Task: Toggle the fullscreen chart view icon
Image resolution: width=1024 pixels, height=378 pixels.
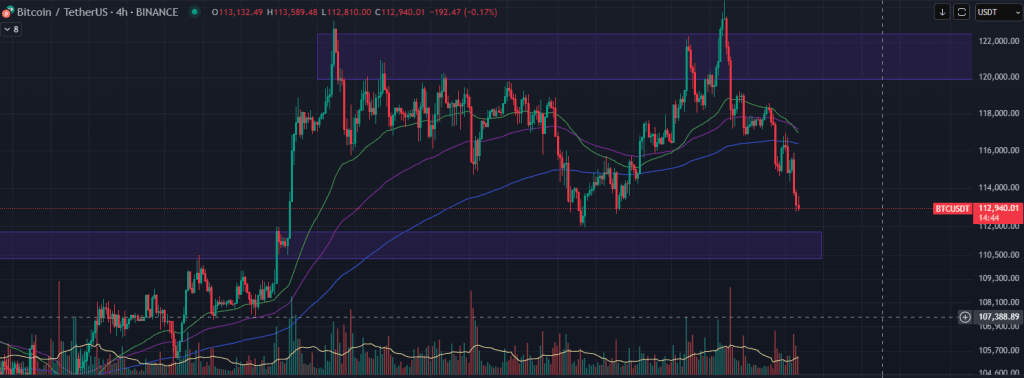Action: click(x=961, y=11)
